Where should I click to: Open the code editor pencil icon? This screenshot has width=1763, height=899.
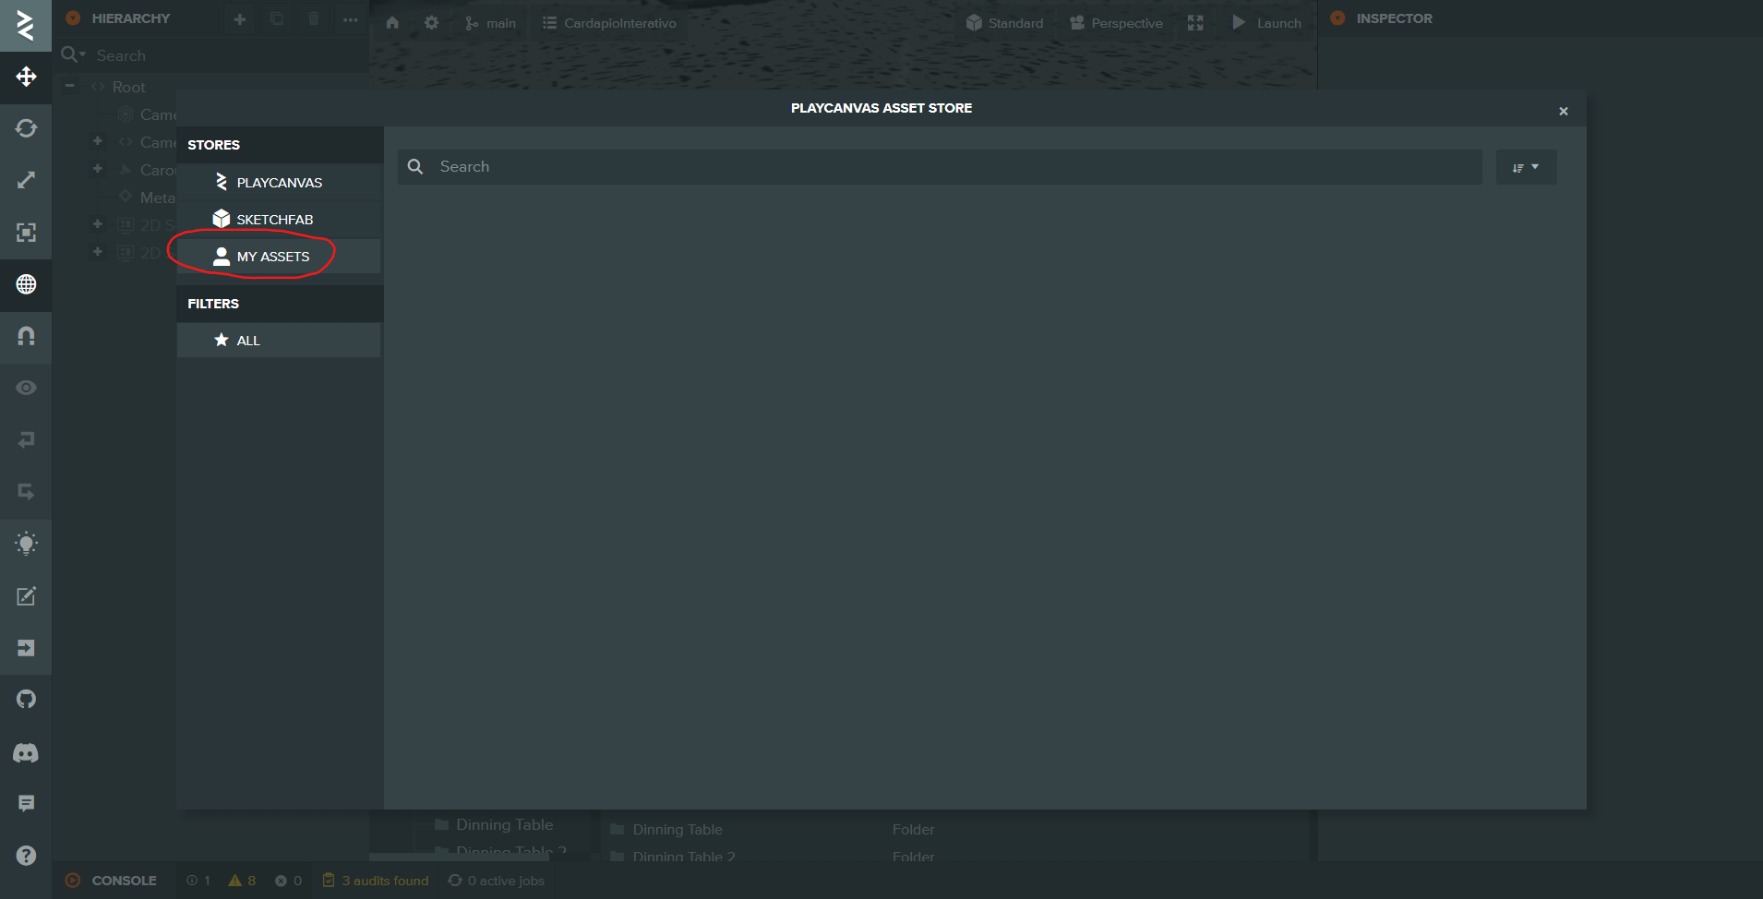point(26,596)
